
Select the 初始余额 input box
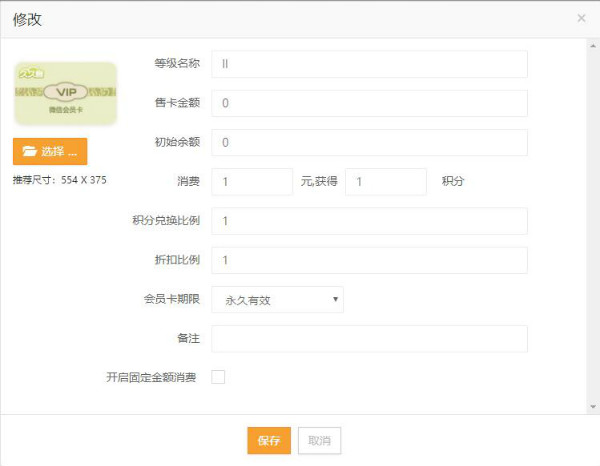tap(369, 143)
